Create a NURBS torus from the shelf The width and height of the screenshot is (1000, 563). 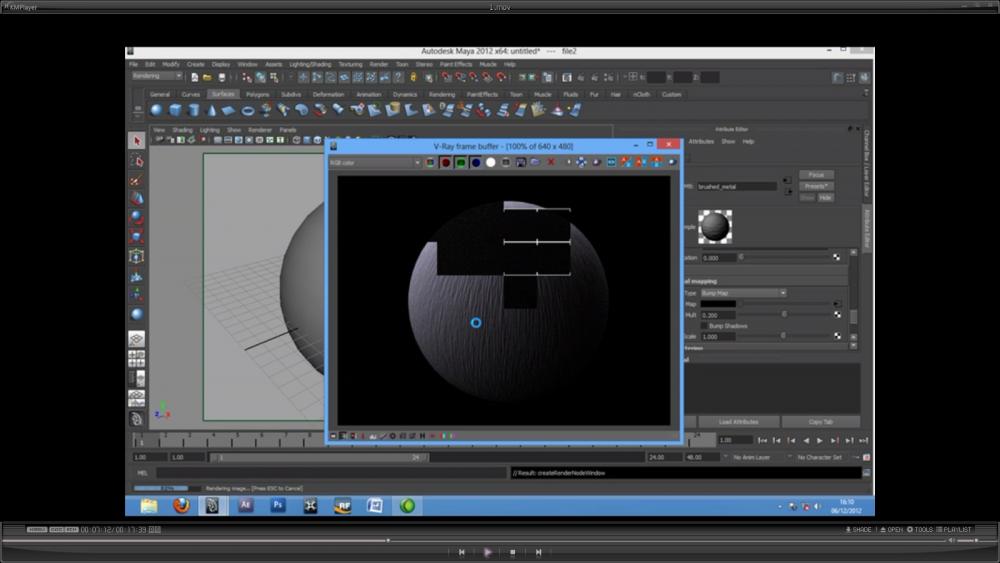click(x=247, y=110)
